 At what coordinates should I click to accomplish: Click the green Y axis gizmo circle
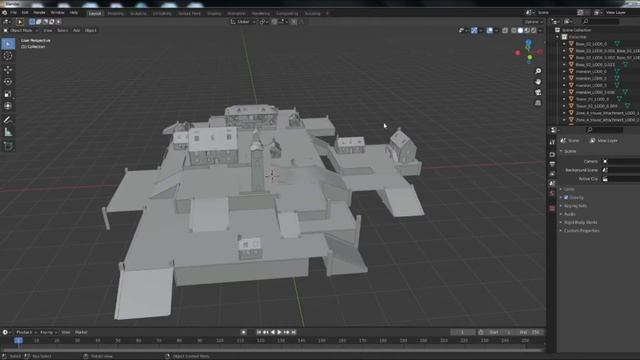[x=530, y=58]
